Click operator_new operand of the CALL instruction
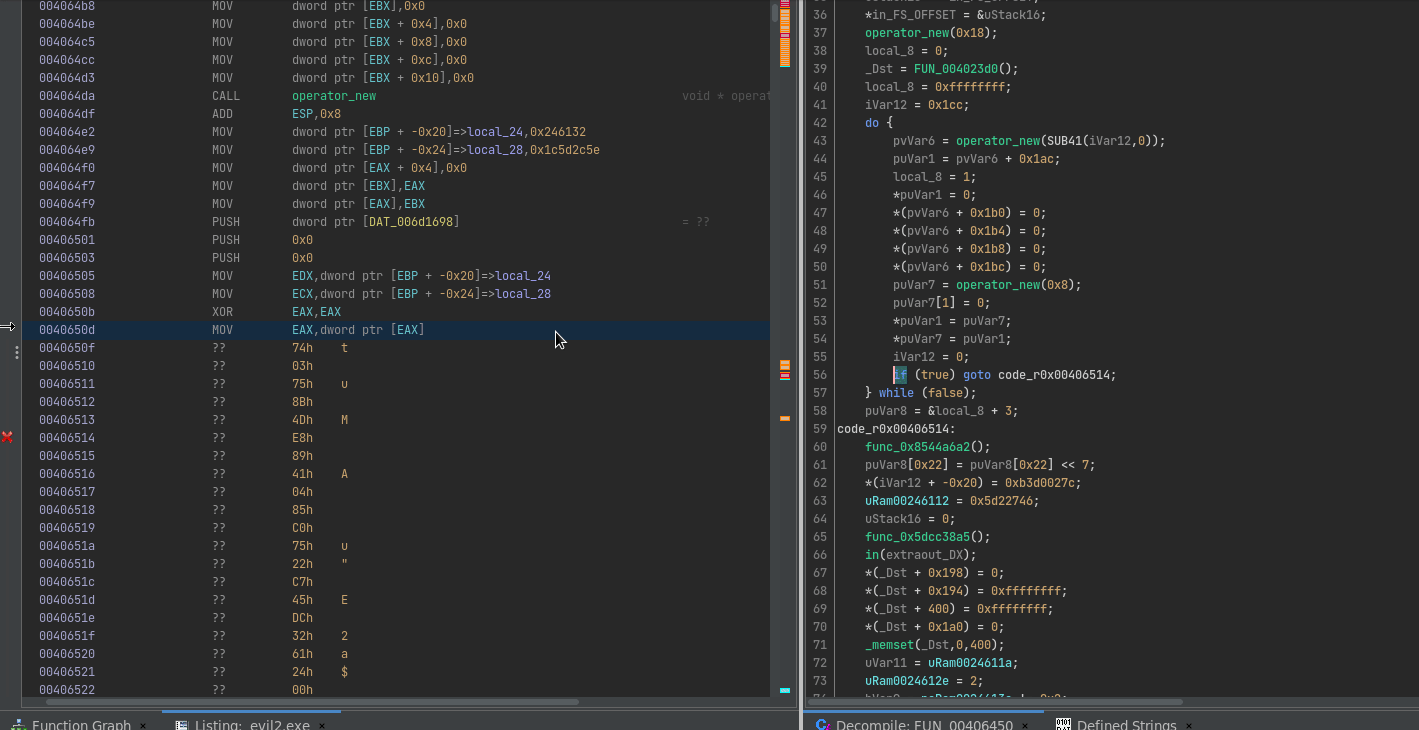This screenshot has width=1419, height=730. click(x=334, y=96)
